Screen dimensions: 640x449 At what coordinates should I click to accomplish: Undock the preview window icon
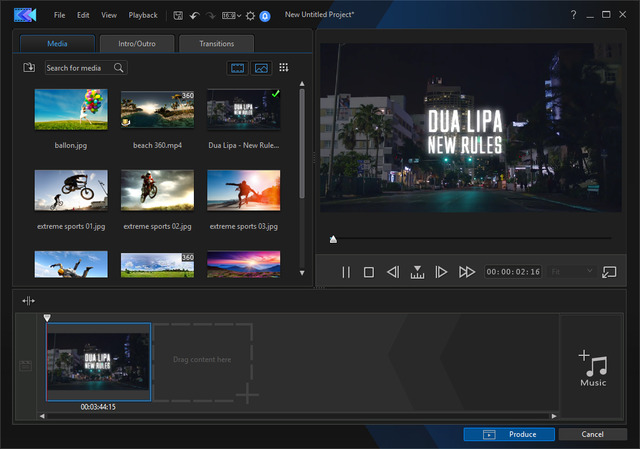click(609, 272)
